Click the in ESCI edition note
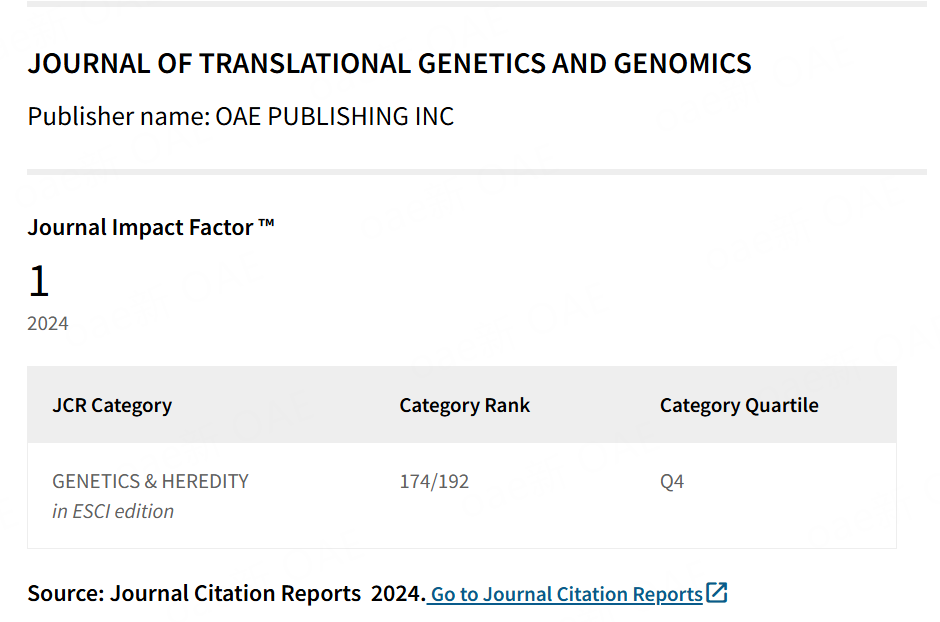The image size is (940, 622). pyautogui.click(x=113, y=511)
